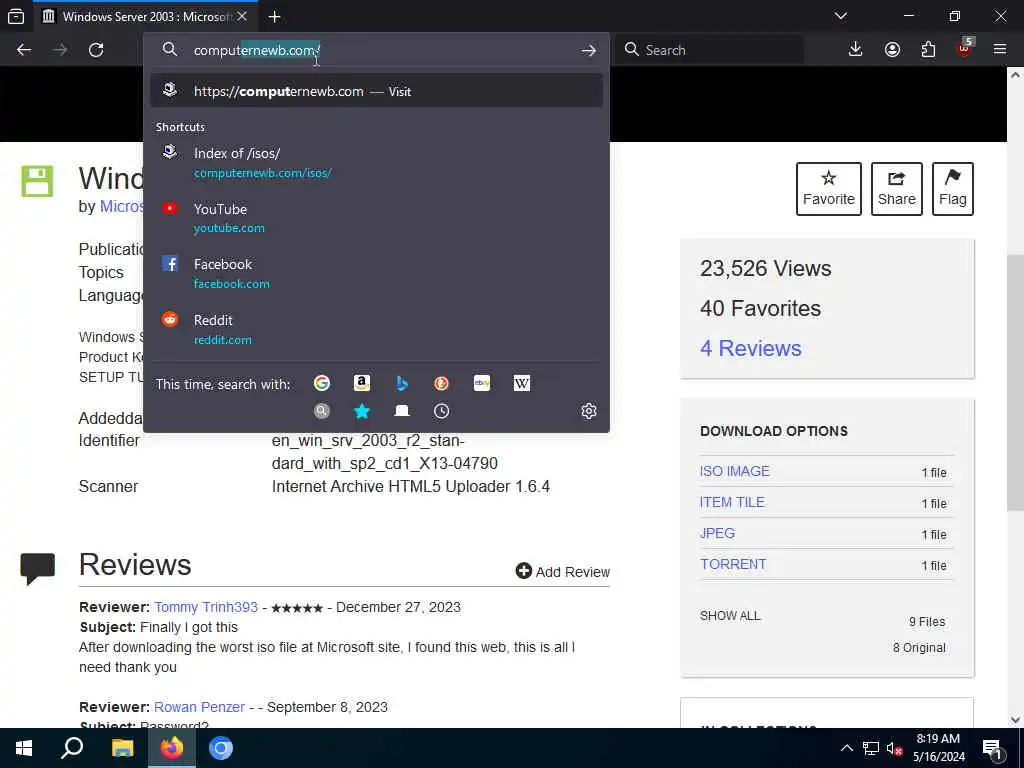Open a new tab with plus button
This screenshot has width=1024, height=768.
[x=274, y=16]
